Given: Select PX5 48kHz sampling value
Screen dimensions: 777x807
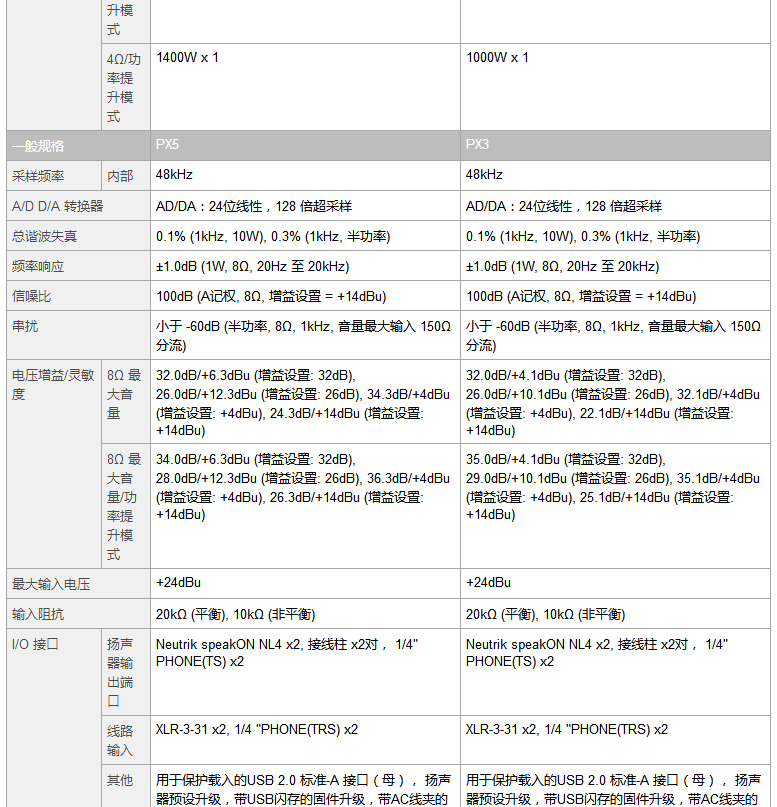Looking at the screenshot, I should pos(305,176).
